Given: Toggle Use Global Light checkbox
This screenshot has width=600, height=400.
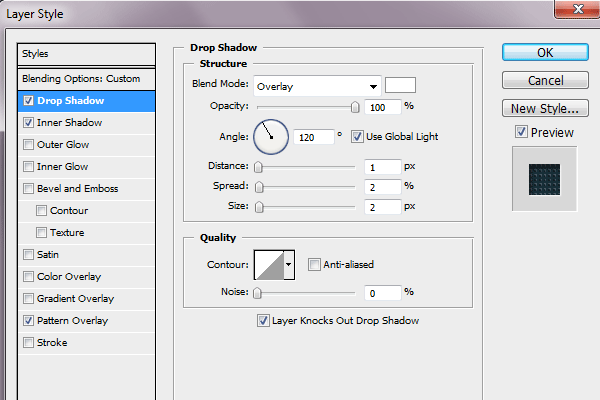Looking at the screenshot, I should pos(357,136).
